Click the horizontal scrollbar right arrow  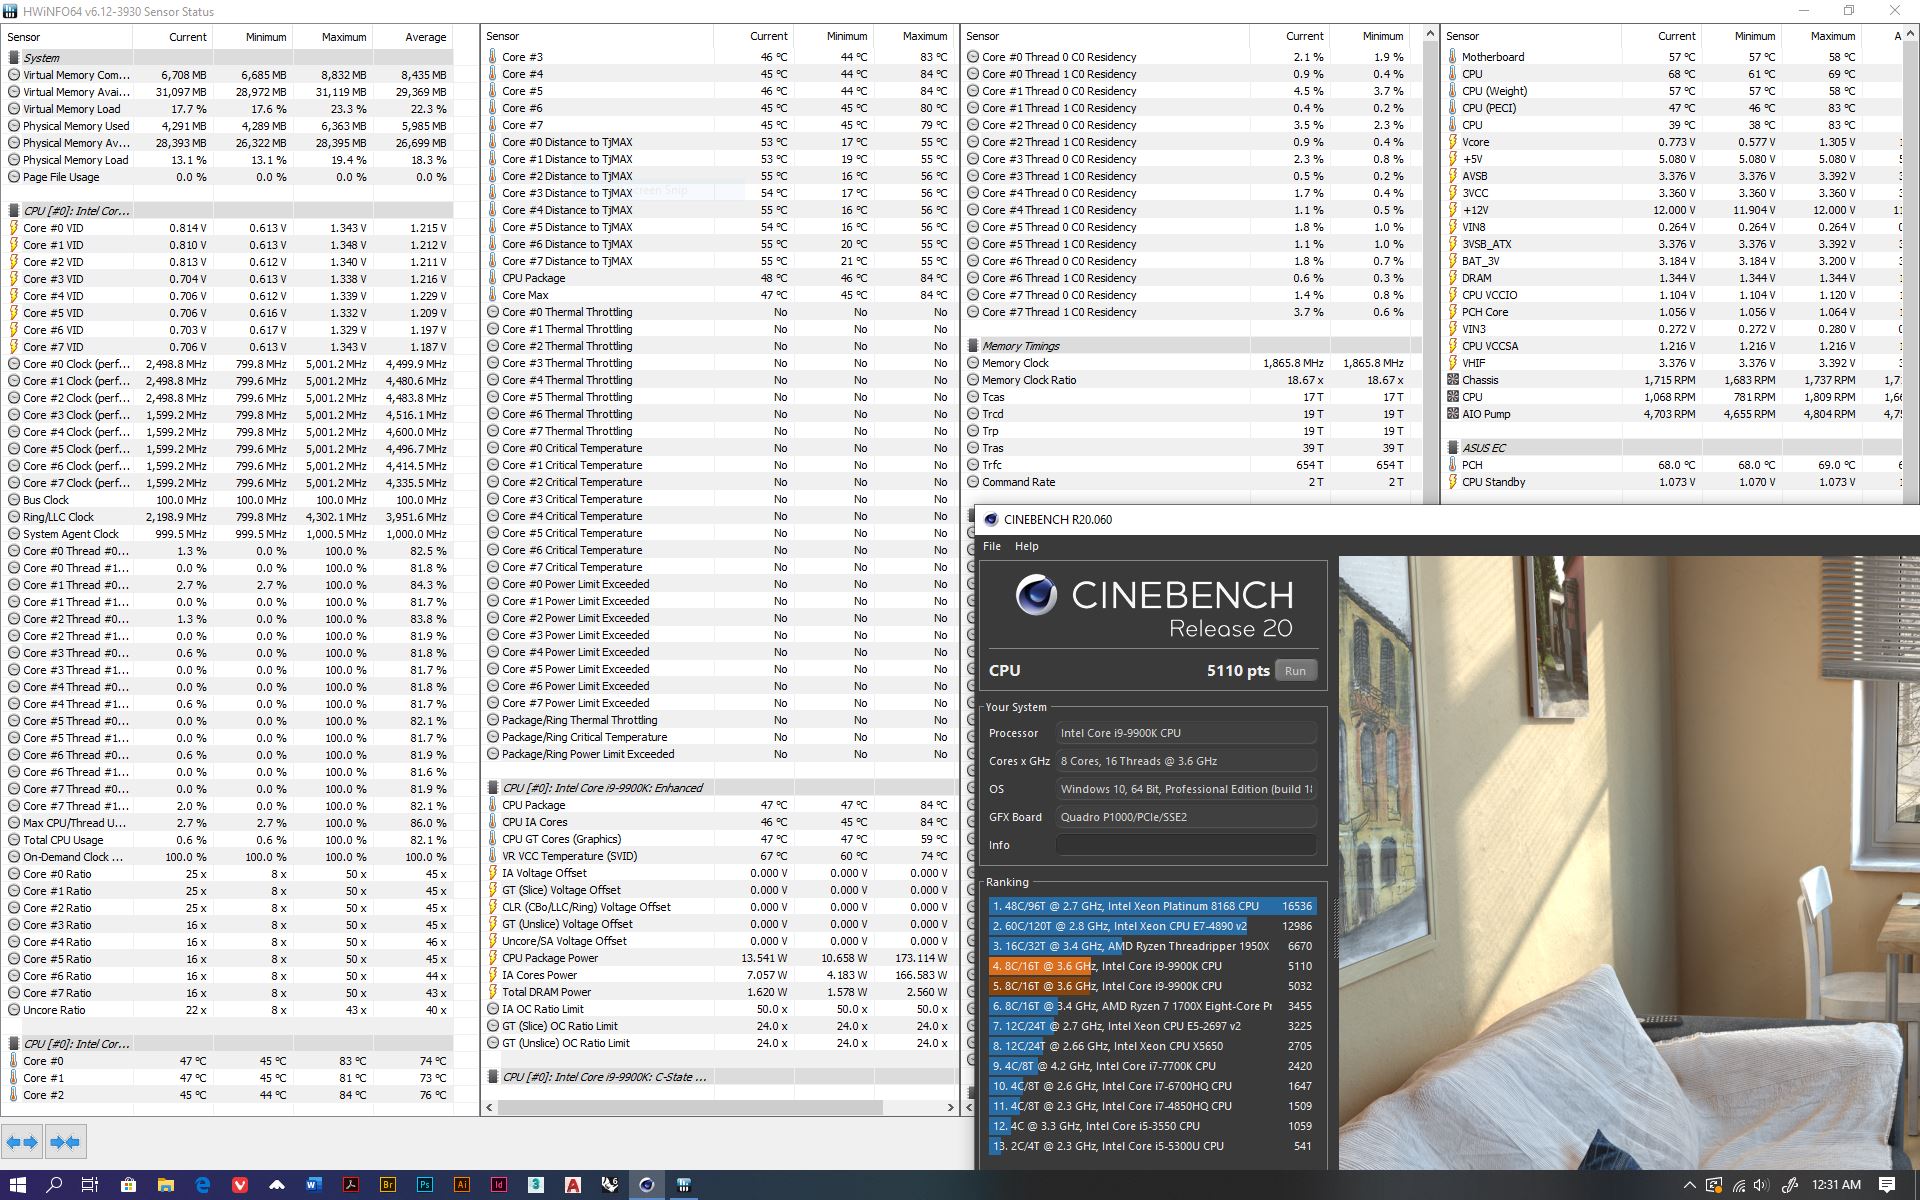click(x=950, y=1107)
